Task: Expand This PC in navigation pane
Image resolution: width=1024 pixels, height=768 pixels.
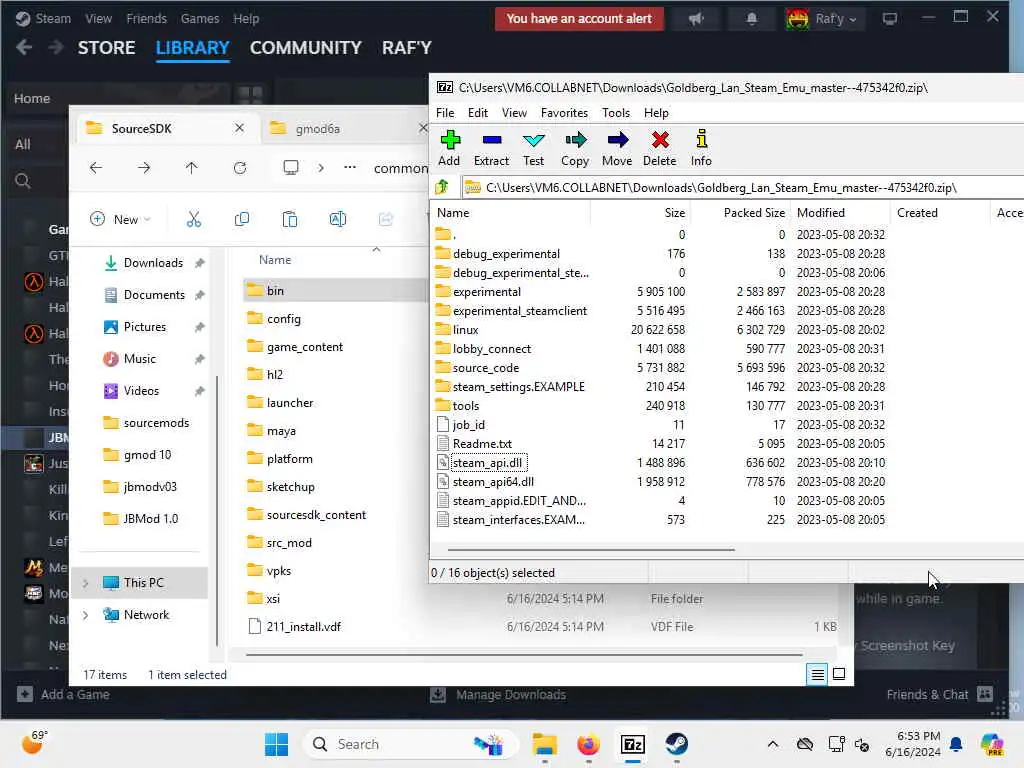Action: 86,583
